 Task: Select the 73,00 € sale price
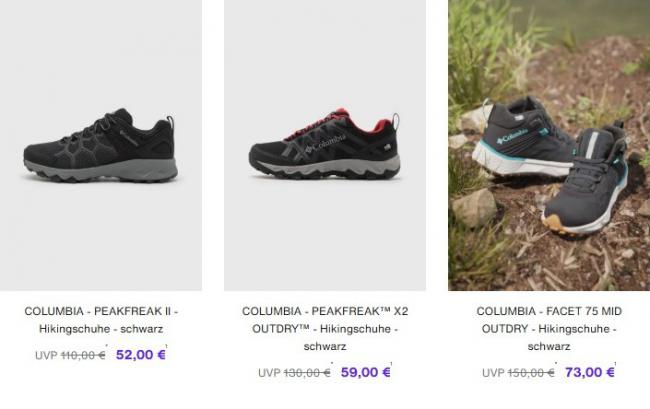point(589,372)
